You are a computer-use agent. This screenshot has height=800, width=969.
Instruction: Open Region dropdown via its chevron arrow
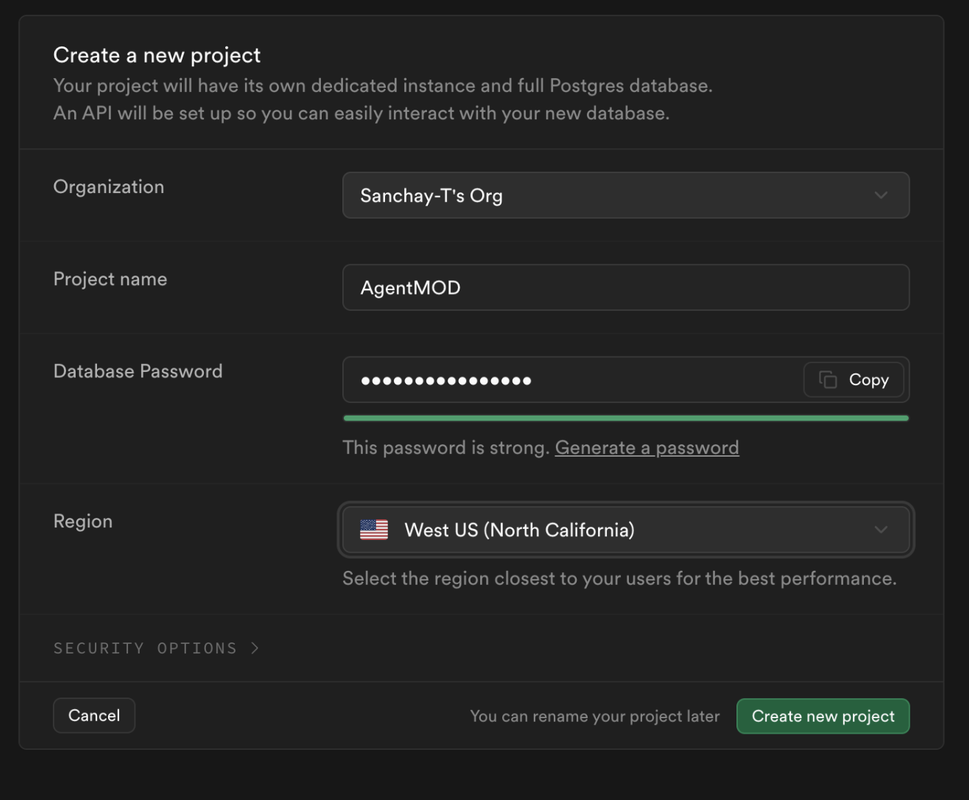click(x=881, y=529)
